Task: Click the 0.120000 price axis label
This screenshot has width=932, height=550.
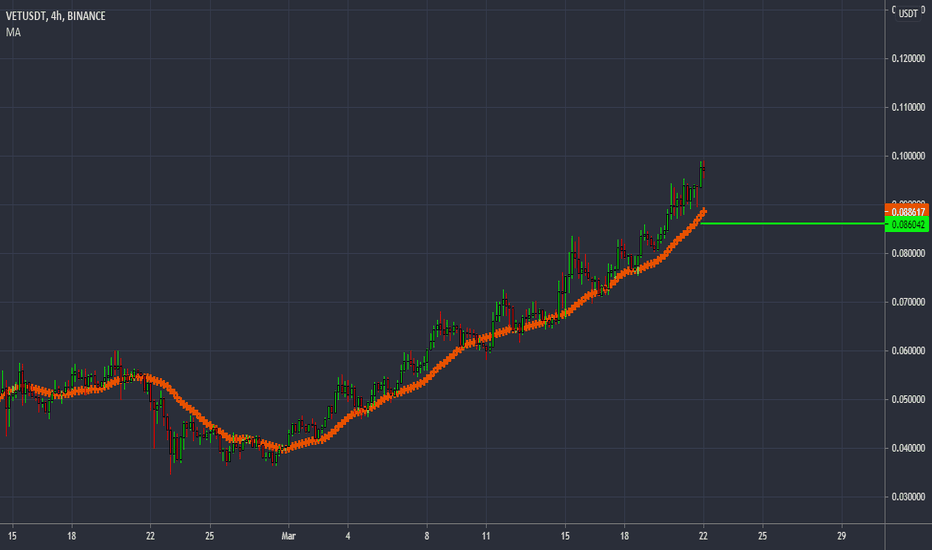Action: pos(908,58)
